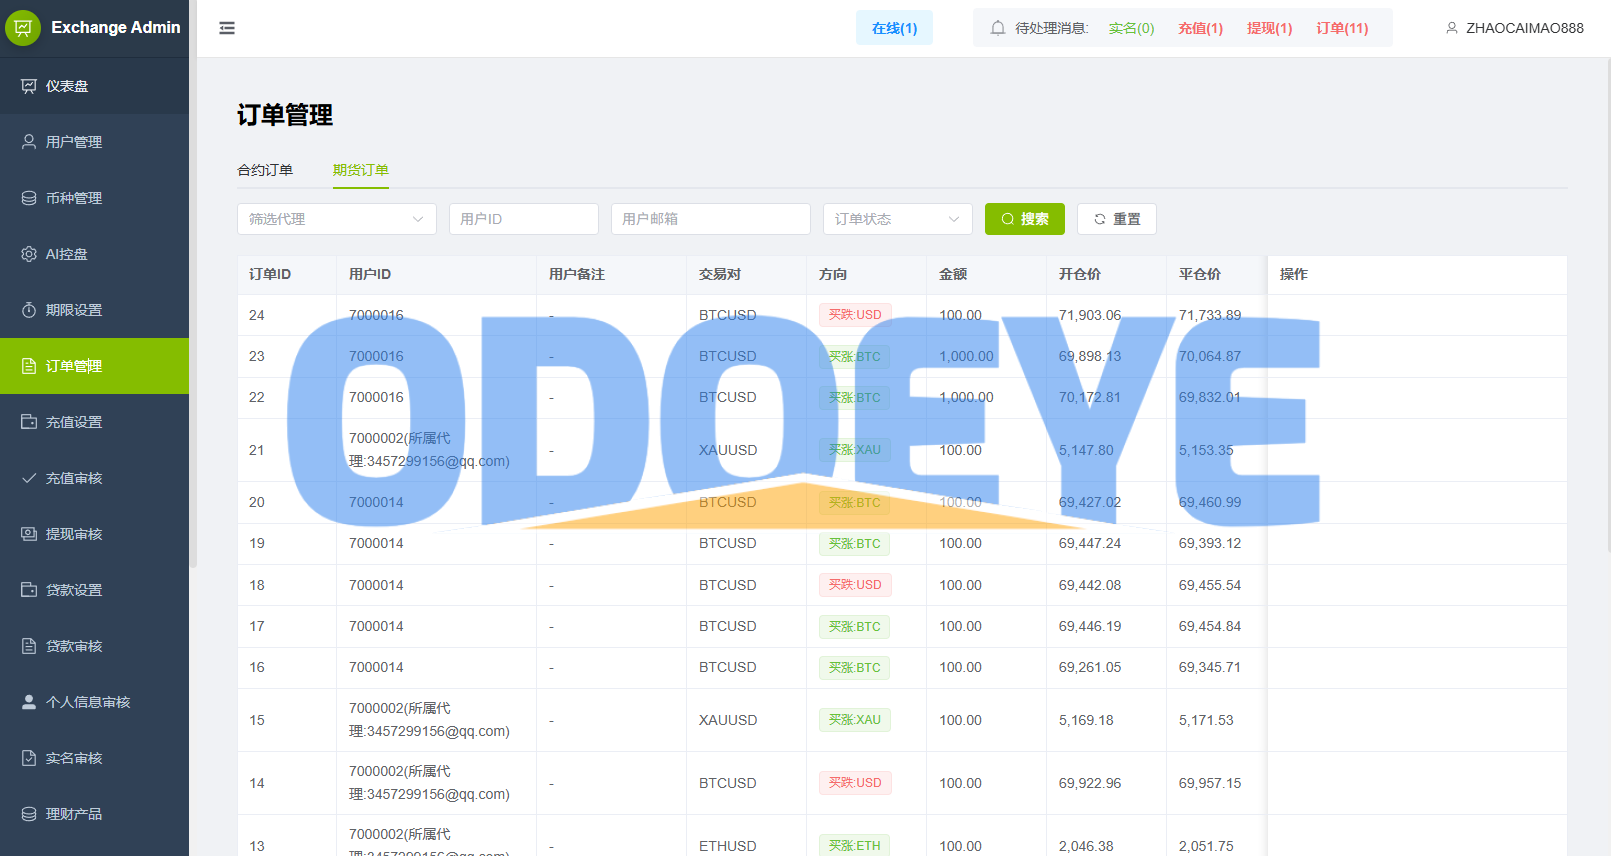
Task: Expand the 订单状态 dropdown
Action: click(x=897, y=219)
